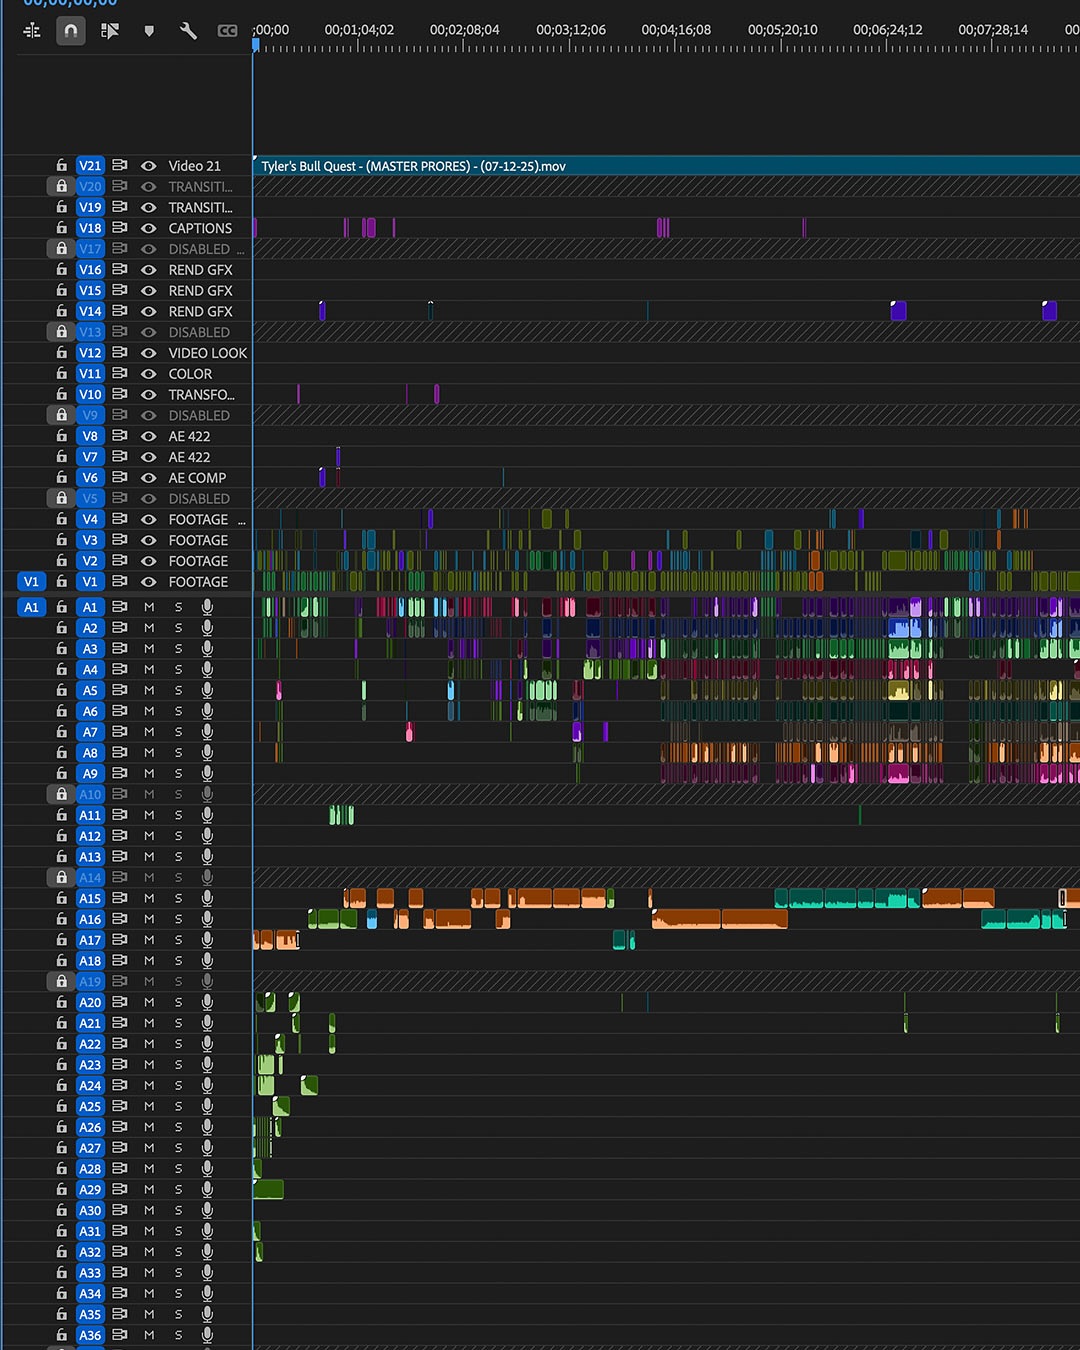Toggle V1 source patching indicator
Screen dimensions: 1080x1350
pyautogui.click(x=31, y=582)
